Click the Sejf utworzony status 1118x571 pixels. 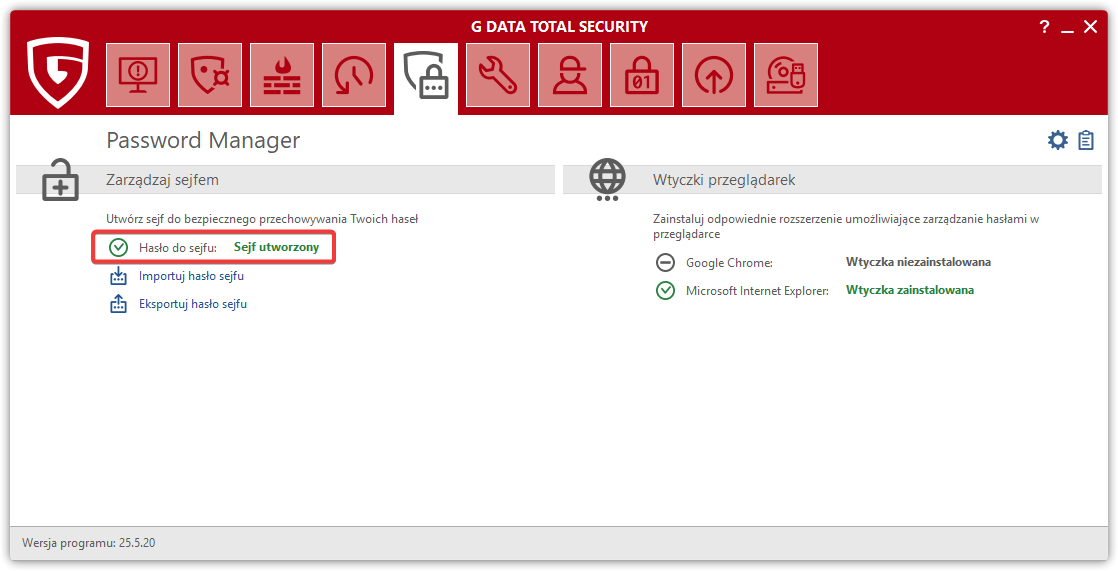coord(277,247)
